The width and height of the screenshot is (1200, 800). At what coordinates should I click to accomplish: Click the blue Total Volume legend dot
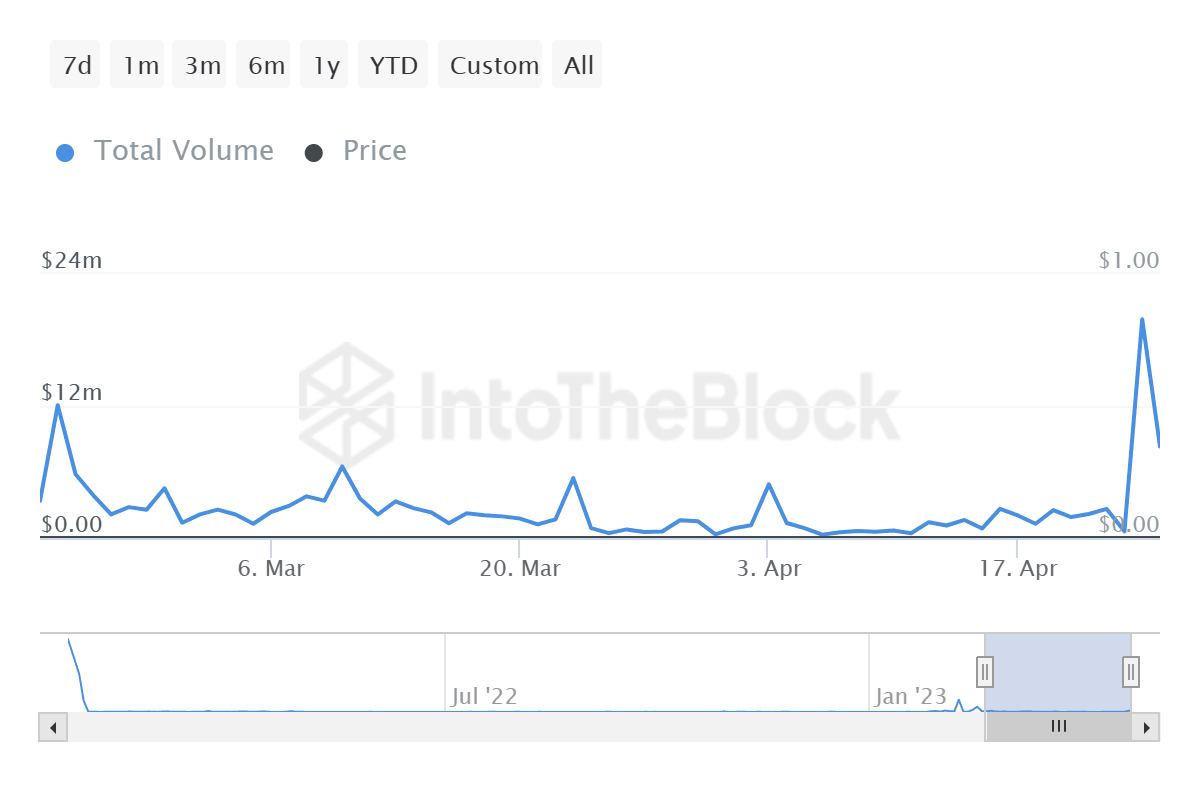point(65,150)
